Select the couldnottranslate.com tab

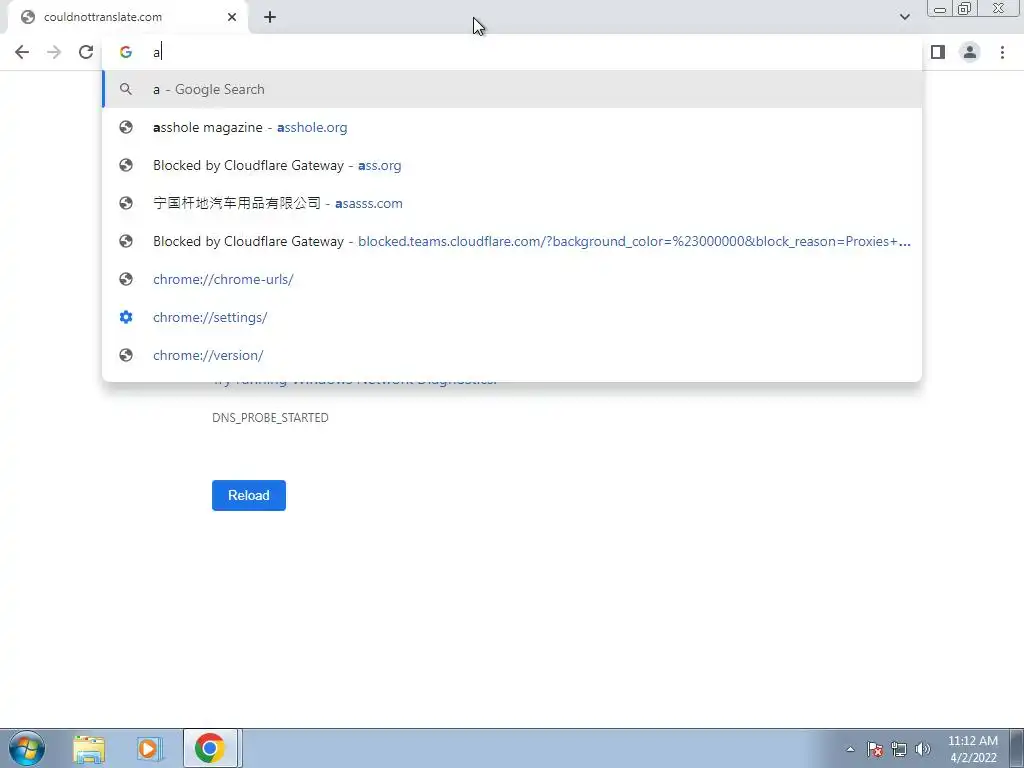click(127, 17)
